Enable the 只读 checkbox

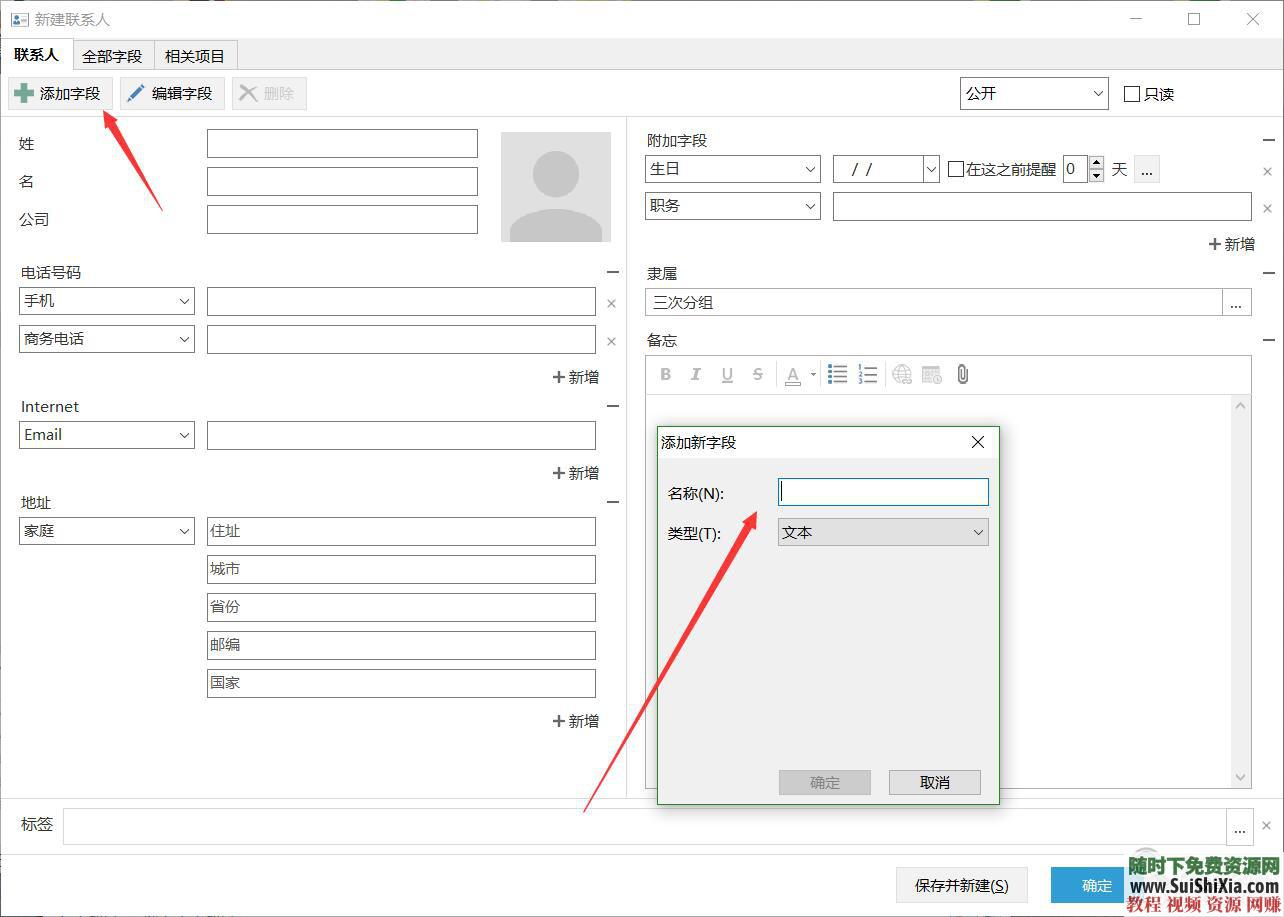click(x=1132, y=94)
